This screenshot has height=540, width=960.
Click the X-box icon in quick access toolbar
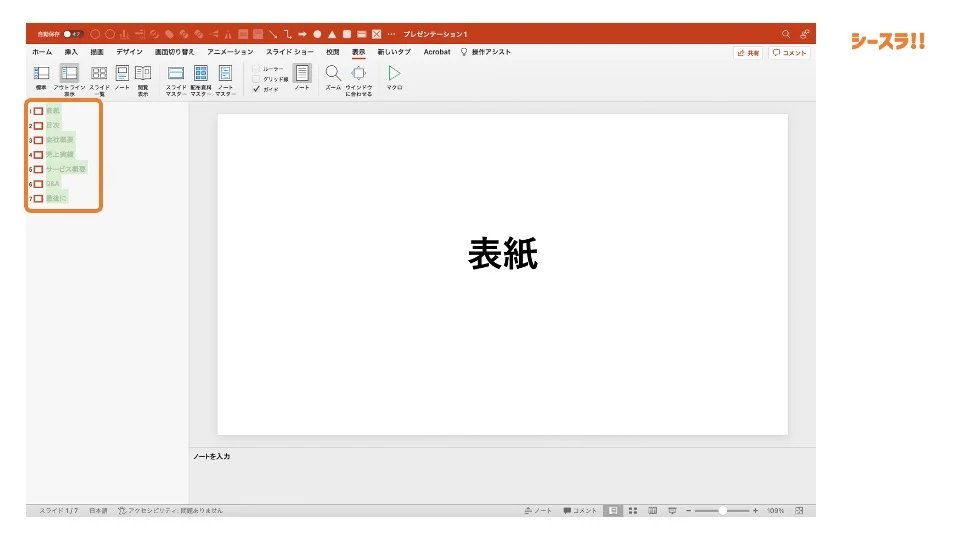pos(377,34)
